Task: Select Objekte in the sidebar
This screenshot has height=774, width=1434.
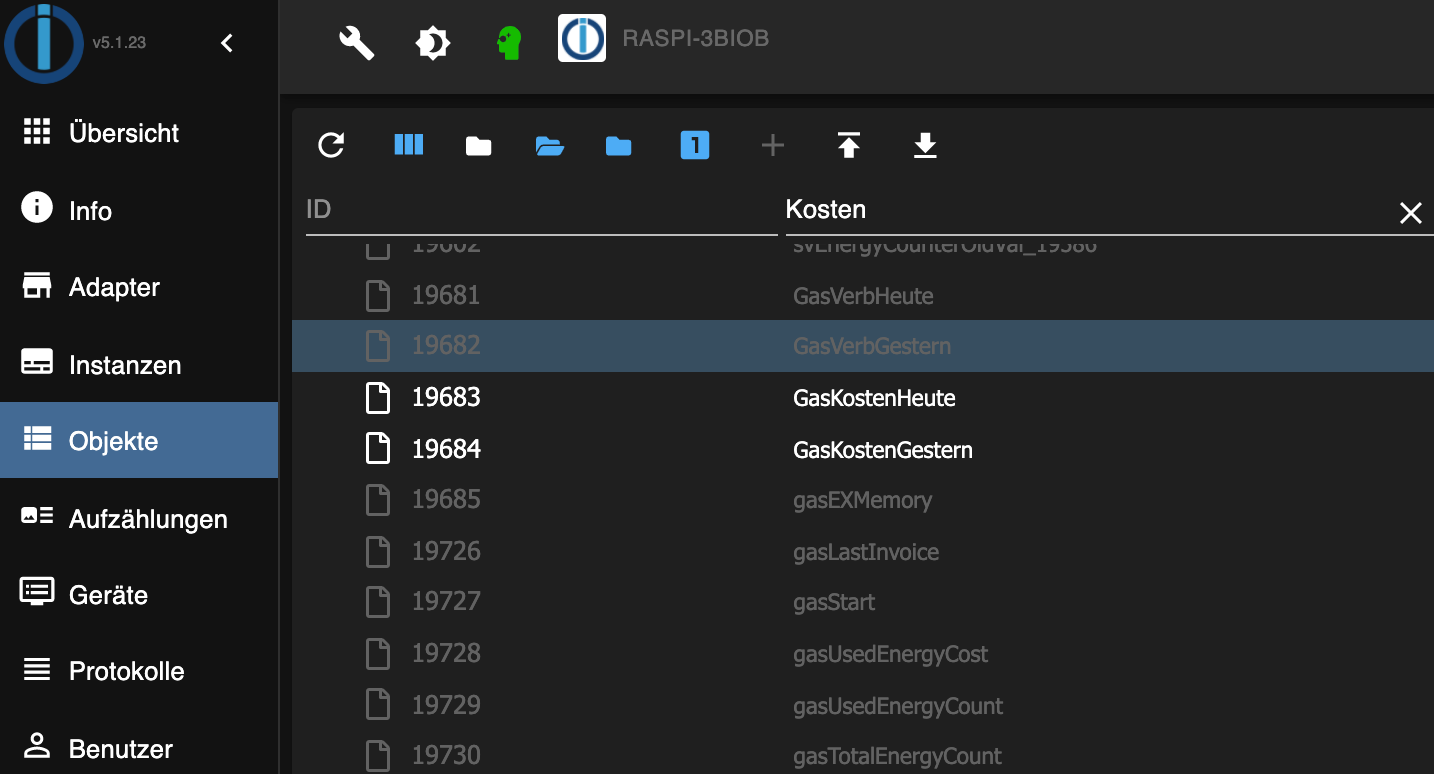Action: pos(139,440)
